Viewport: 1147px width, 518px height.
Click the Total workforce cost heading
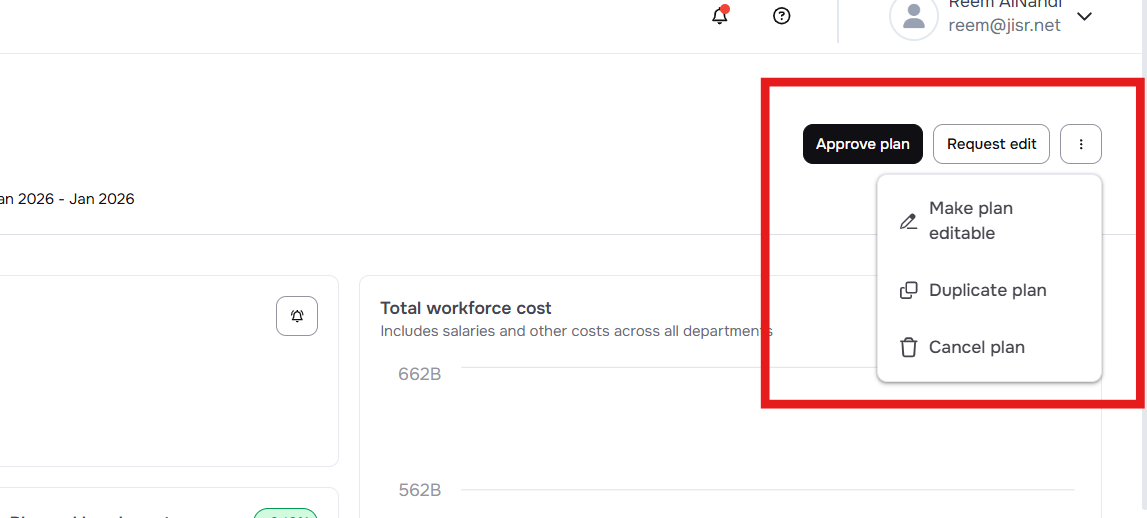tap(466, 308)
